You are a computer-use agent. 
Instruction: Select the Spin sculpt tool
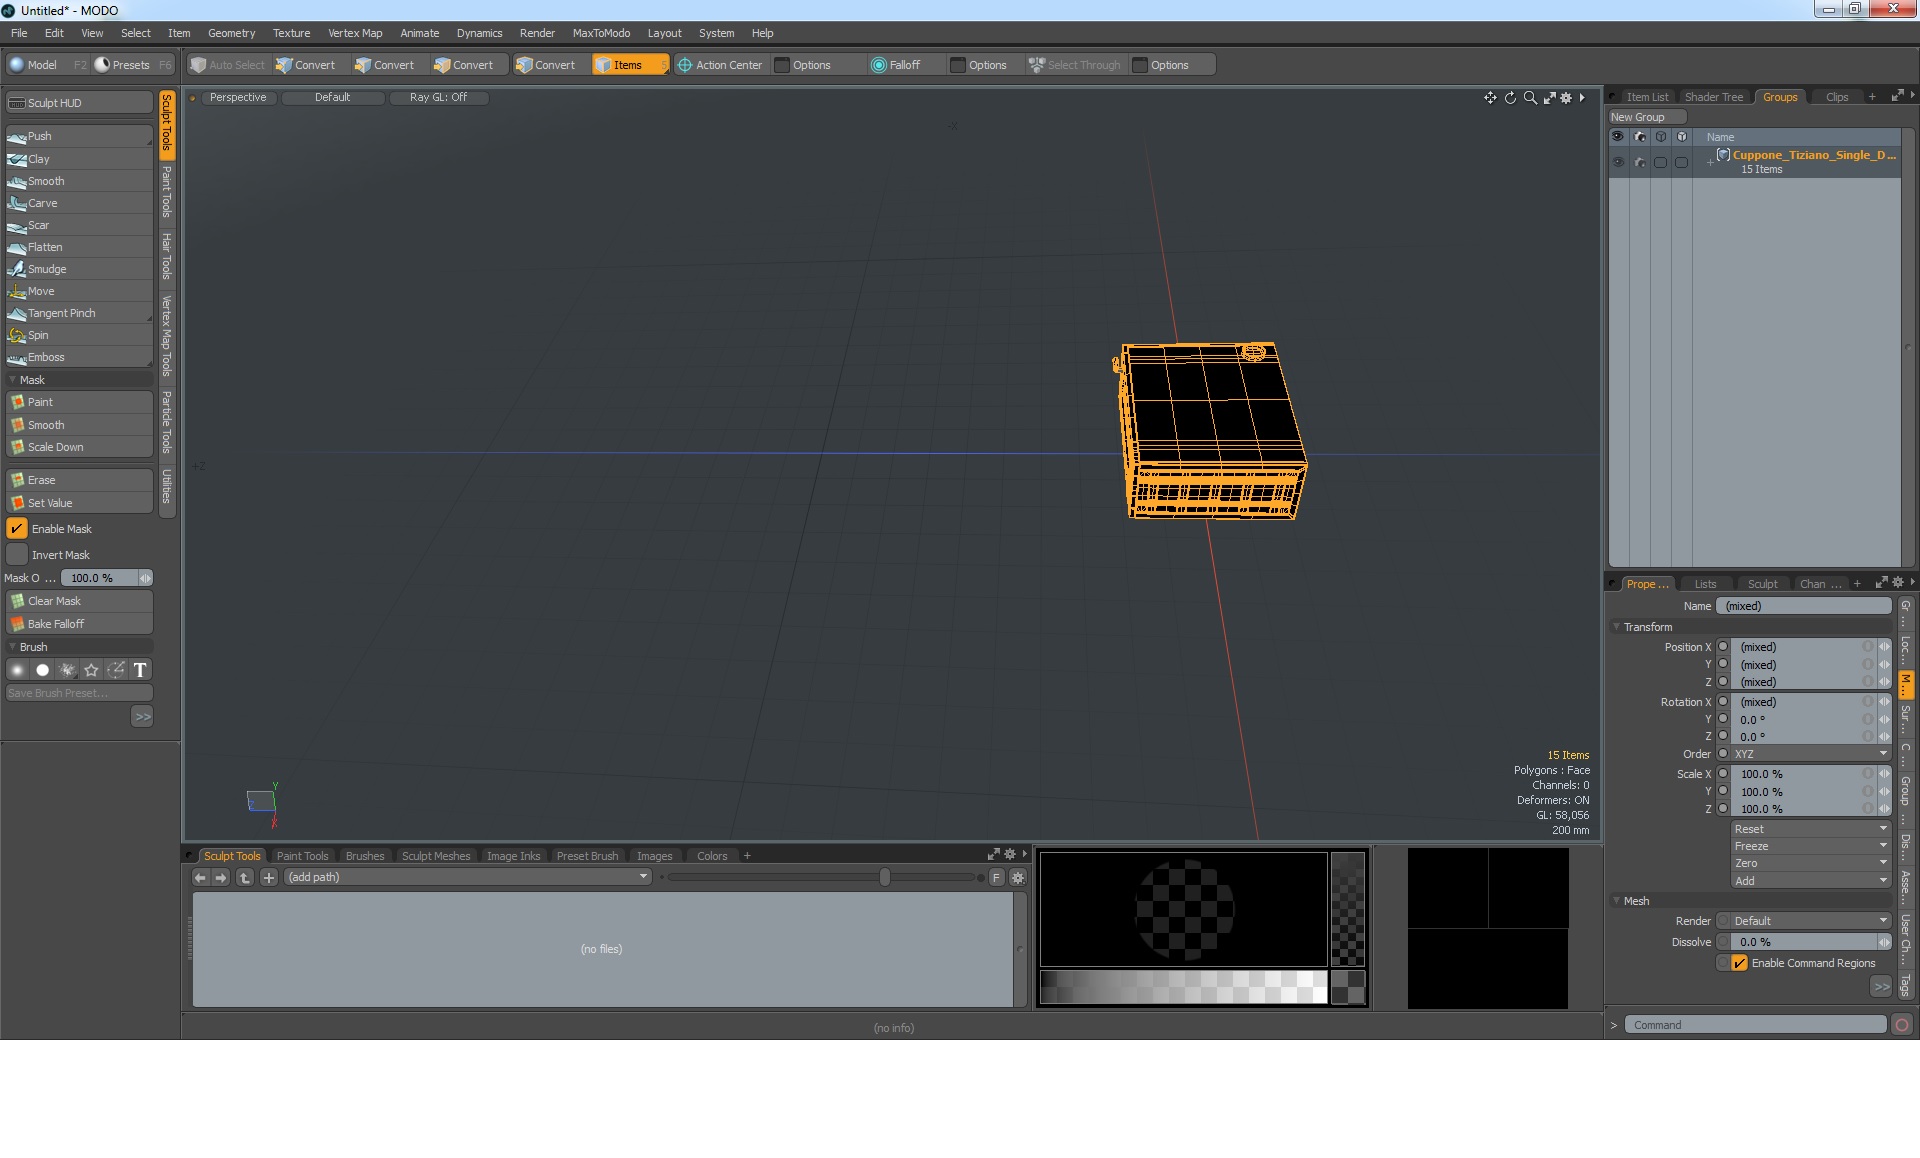(x=79, y=335)
